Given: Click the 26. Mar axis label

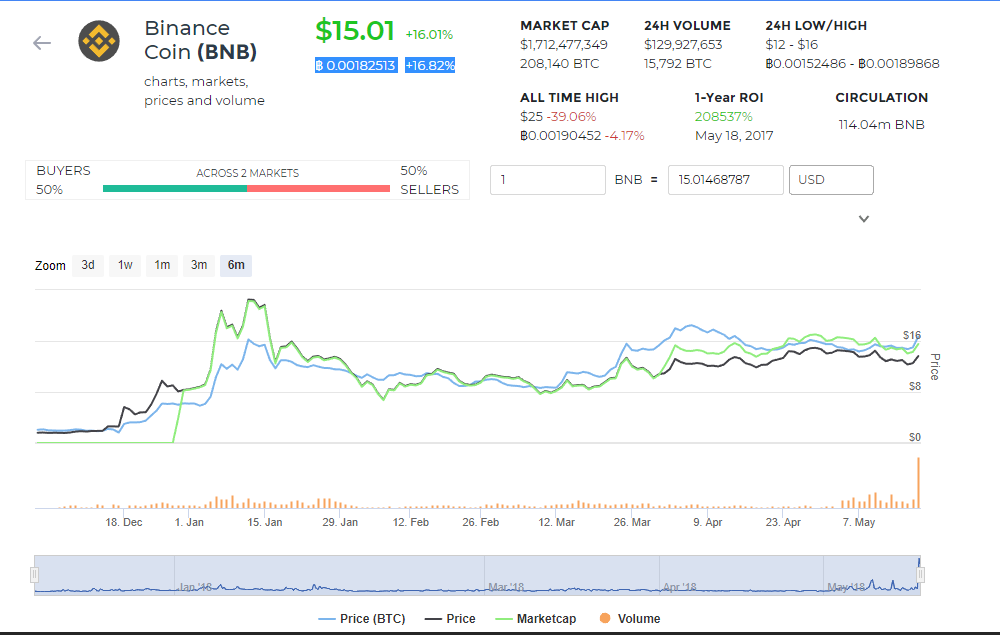Looking at the screenshot, I should point(632,522).
